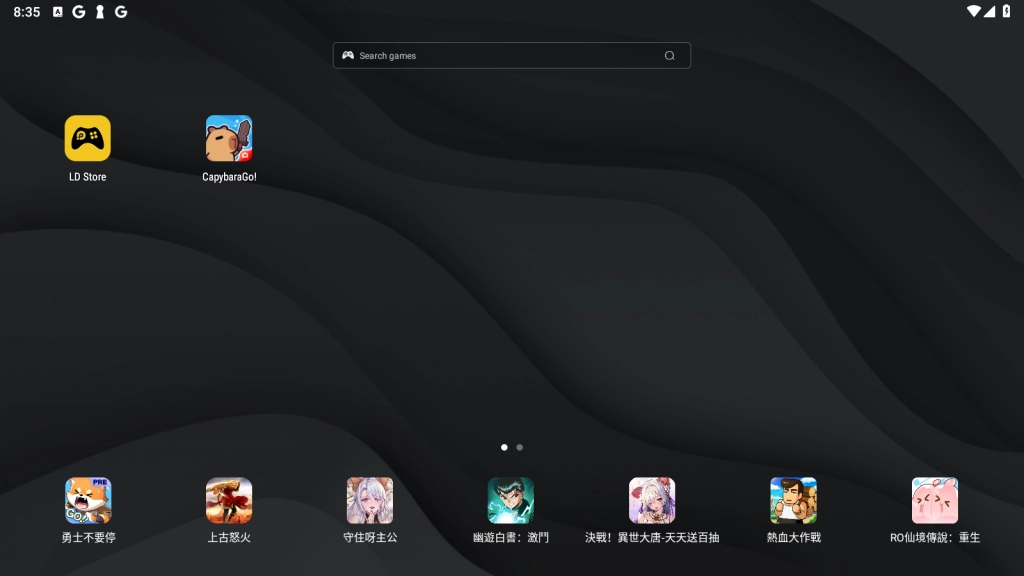The height and width of the screenshot is (576, 1024).
Task: Click the gamepad icon in search bar
Action: [x=348, y=56]
